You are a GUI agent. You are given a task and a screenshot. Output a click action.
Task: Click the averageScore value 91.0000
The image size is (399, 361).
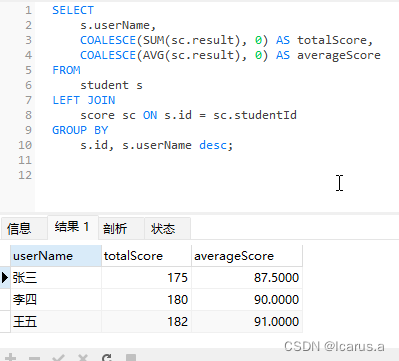coord(247,322)
